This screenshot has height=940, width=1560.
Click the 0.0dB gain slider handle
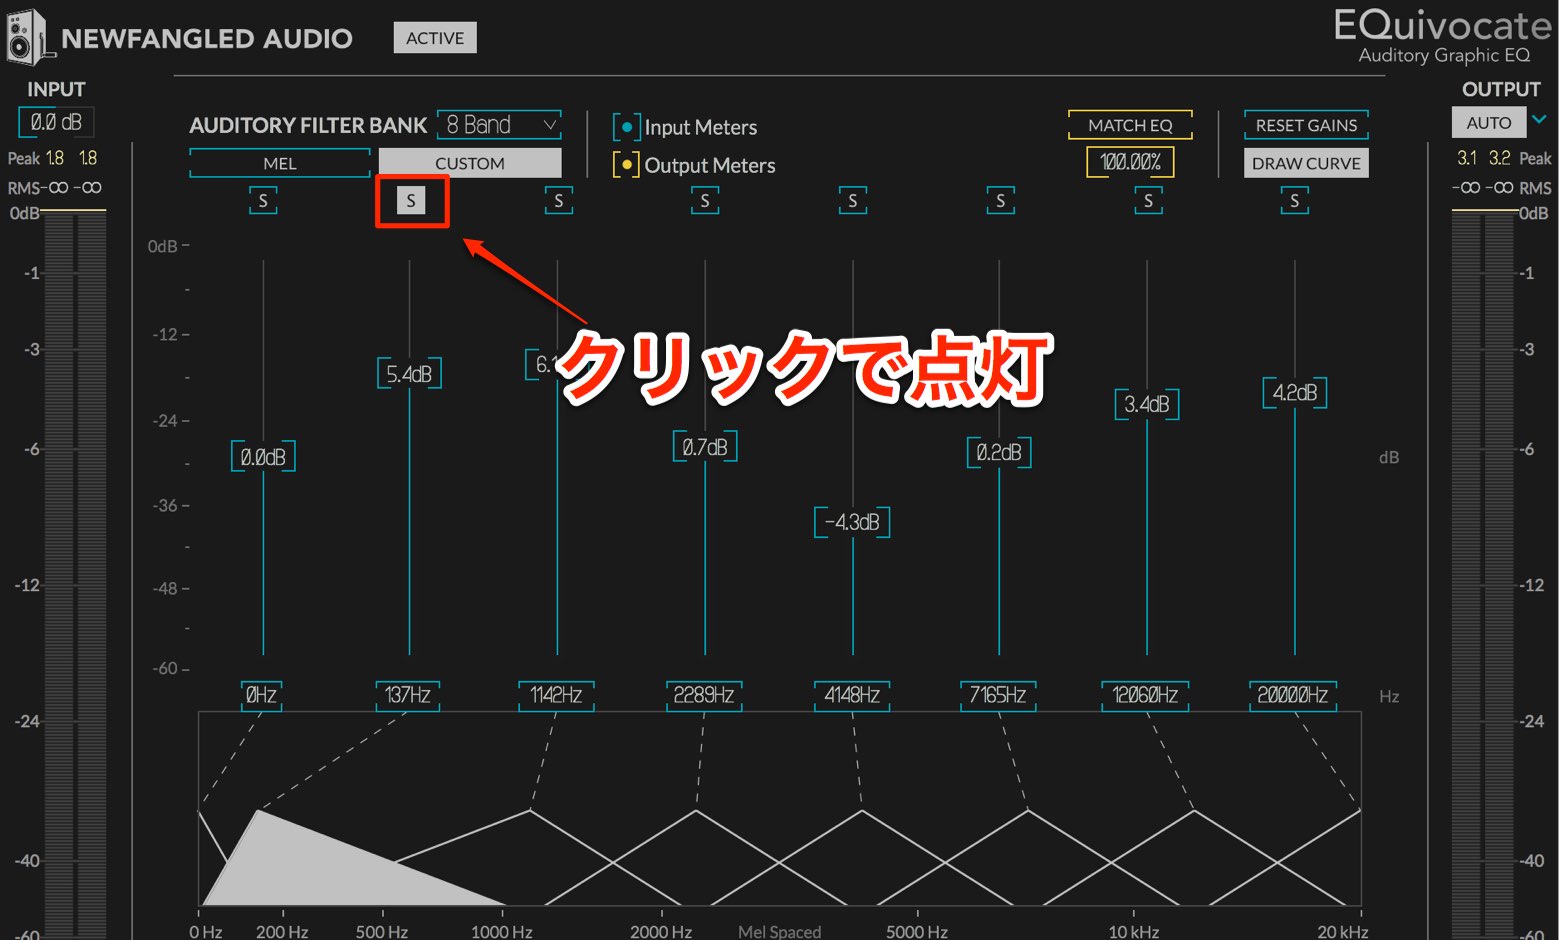[263, 457]
